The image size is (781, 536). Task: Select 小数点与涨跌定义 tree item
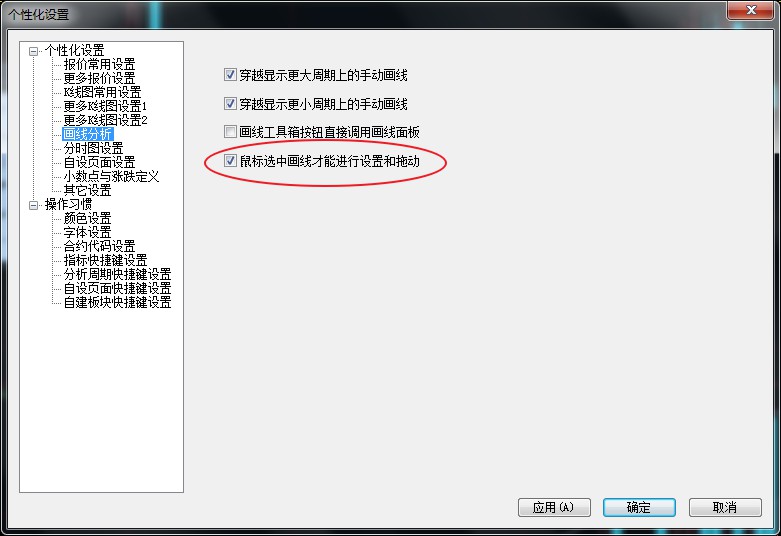click(x=111, y=176)
